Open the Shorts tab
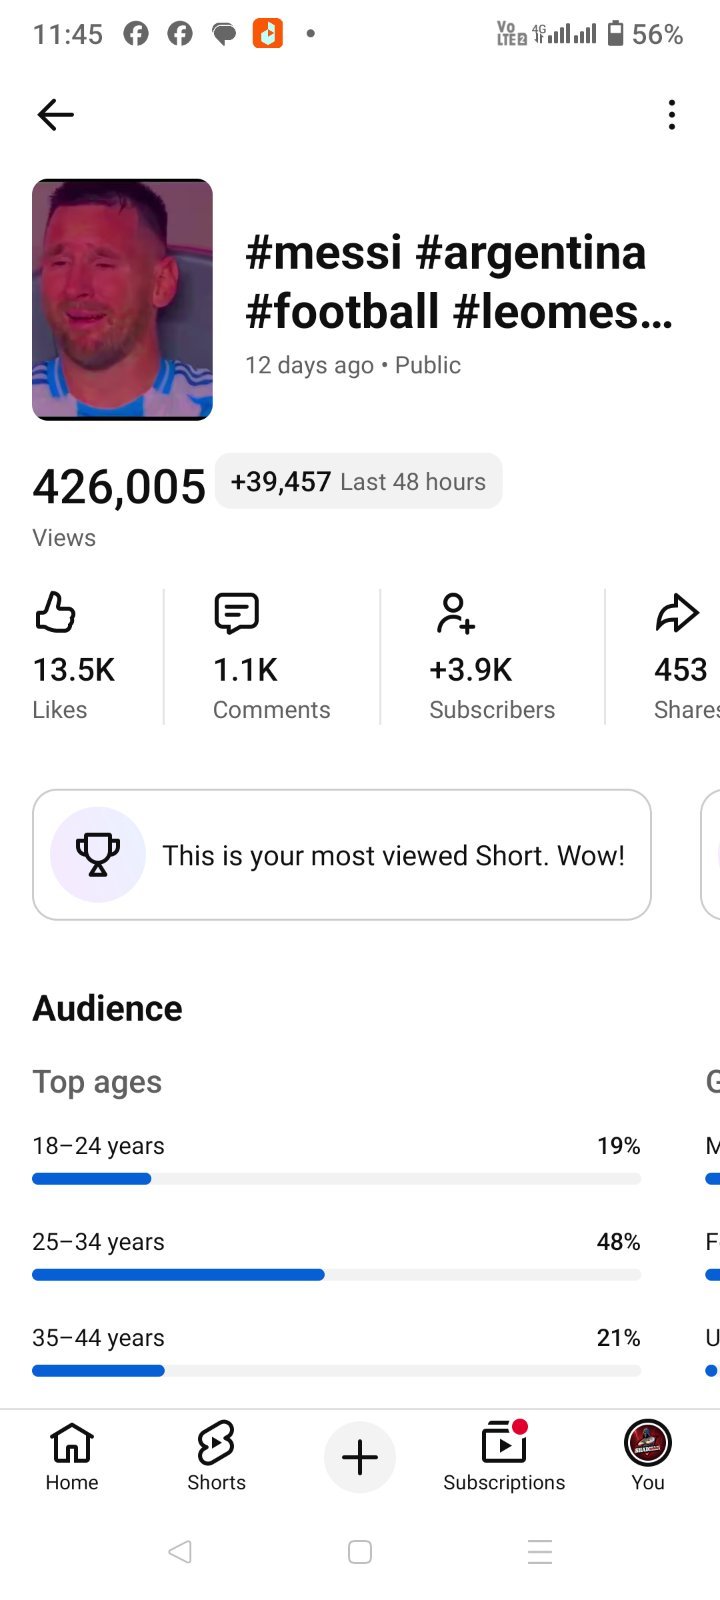The height and width of the screenshot is (1600, 720). tap(216, 1457)
